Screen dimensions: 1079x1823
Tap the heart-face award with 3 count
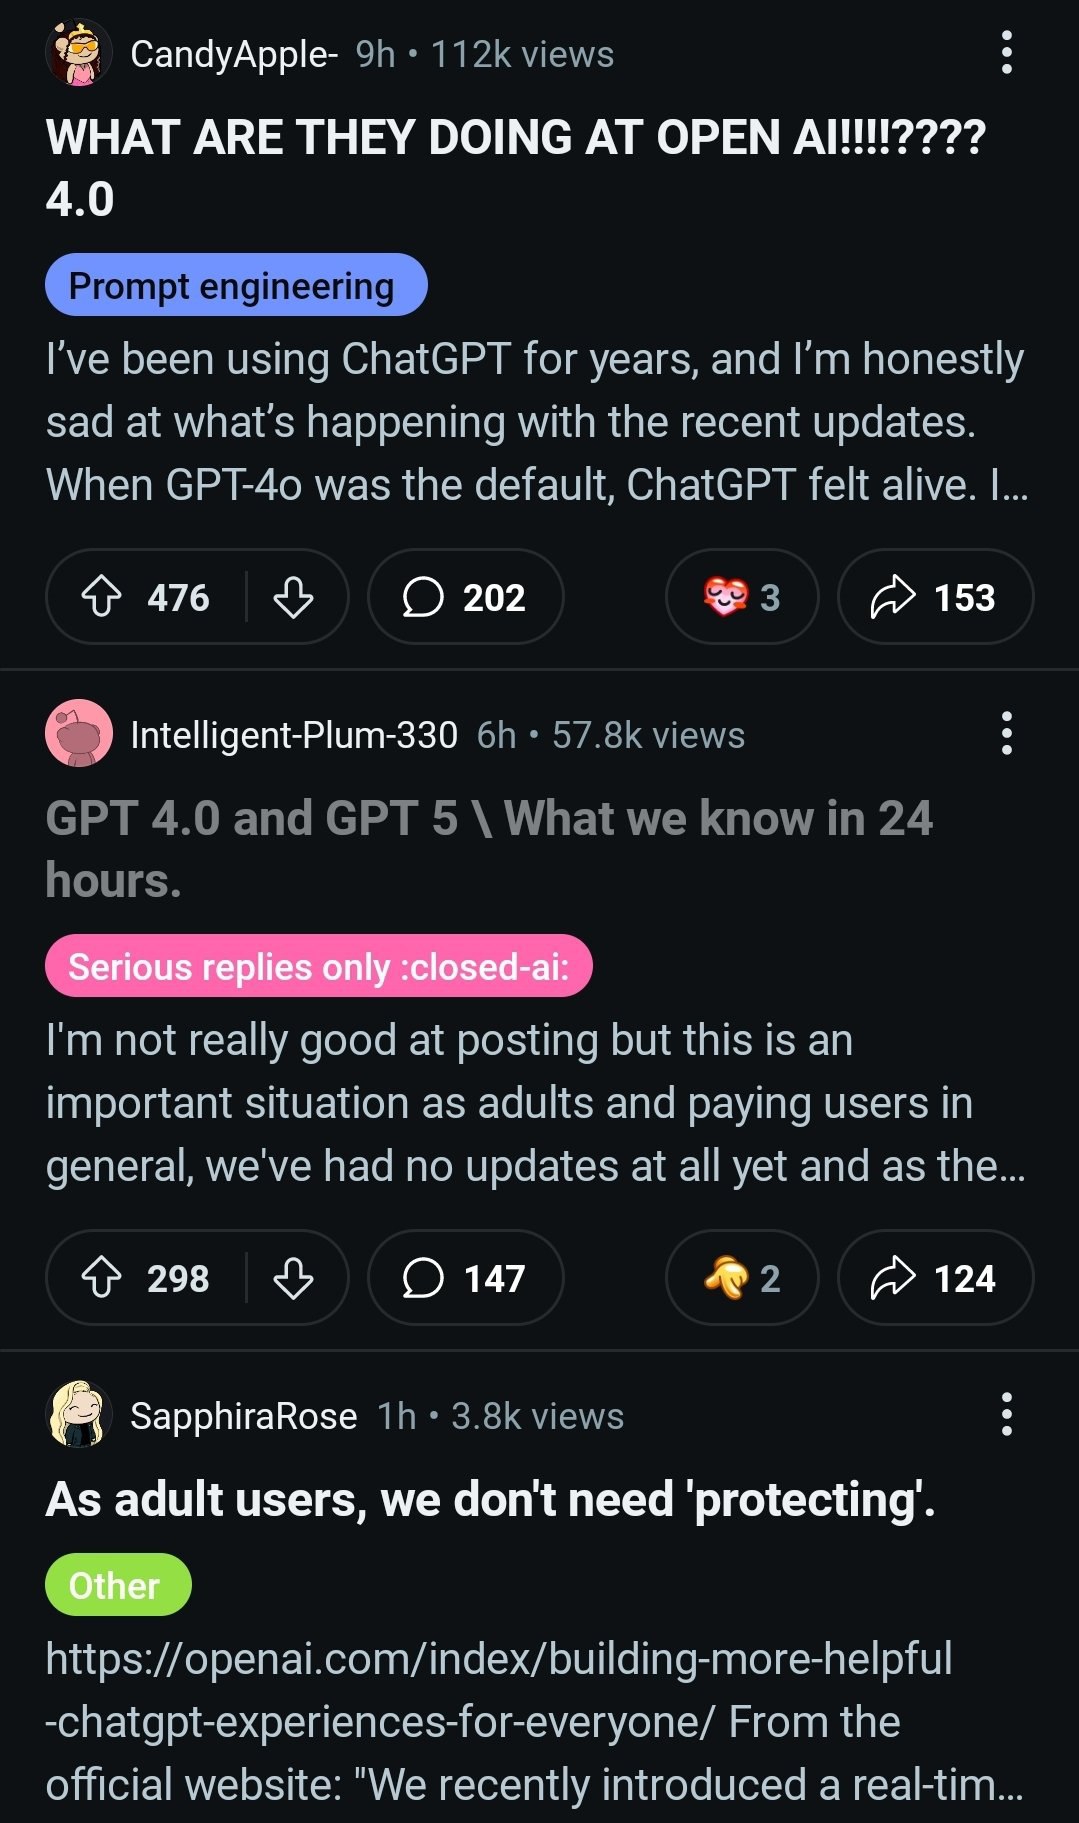(741, 597)
